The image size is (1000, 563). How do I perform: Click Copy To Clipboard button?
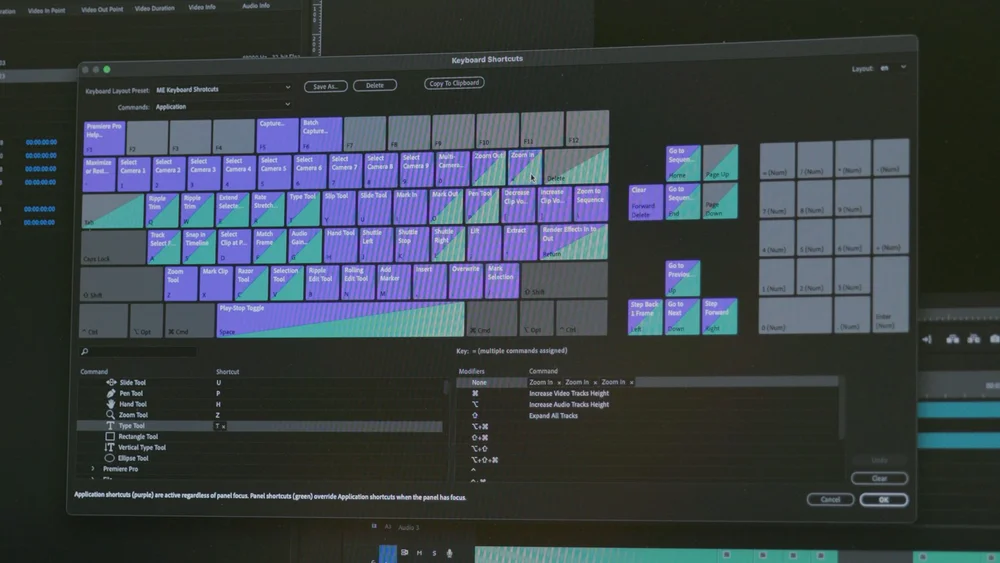(x=453, y=83)
